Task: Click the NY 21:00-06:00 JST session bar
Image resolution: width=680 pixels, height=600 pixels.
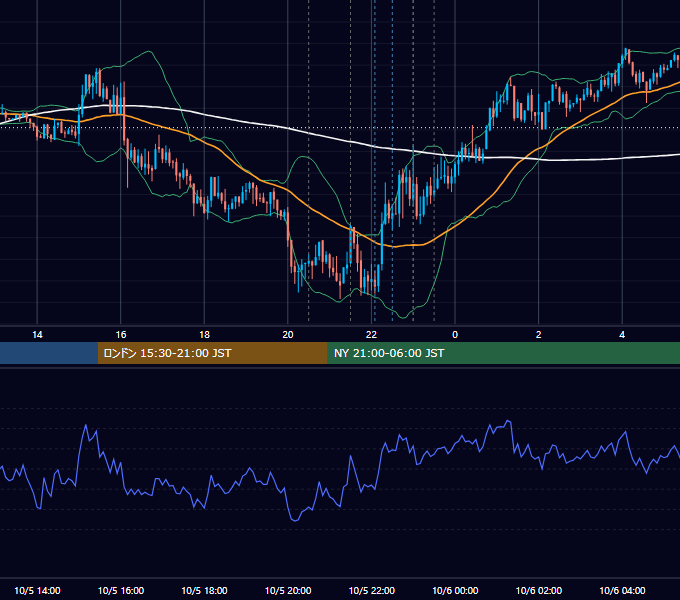Action: (503, 353)
